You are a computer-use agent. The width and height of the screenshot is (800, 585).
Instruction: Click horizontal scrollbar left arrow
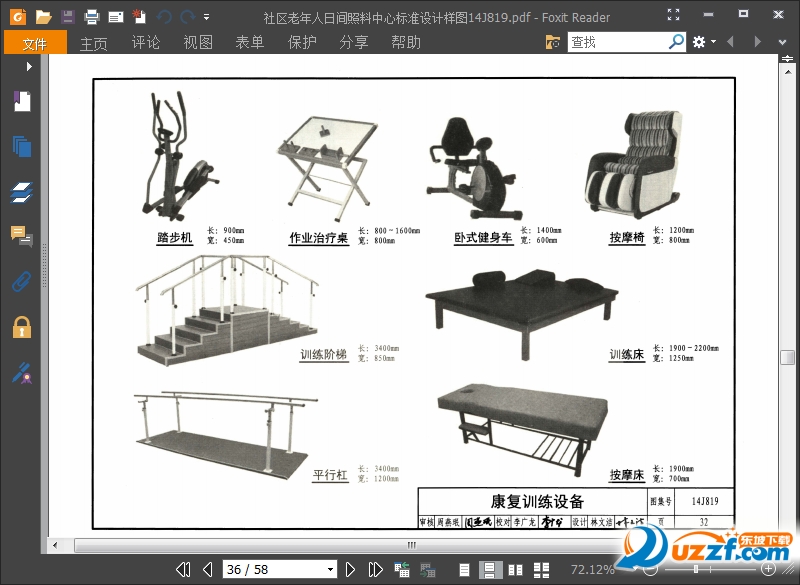(x=55, y=545)
